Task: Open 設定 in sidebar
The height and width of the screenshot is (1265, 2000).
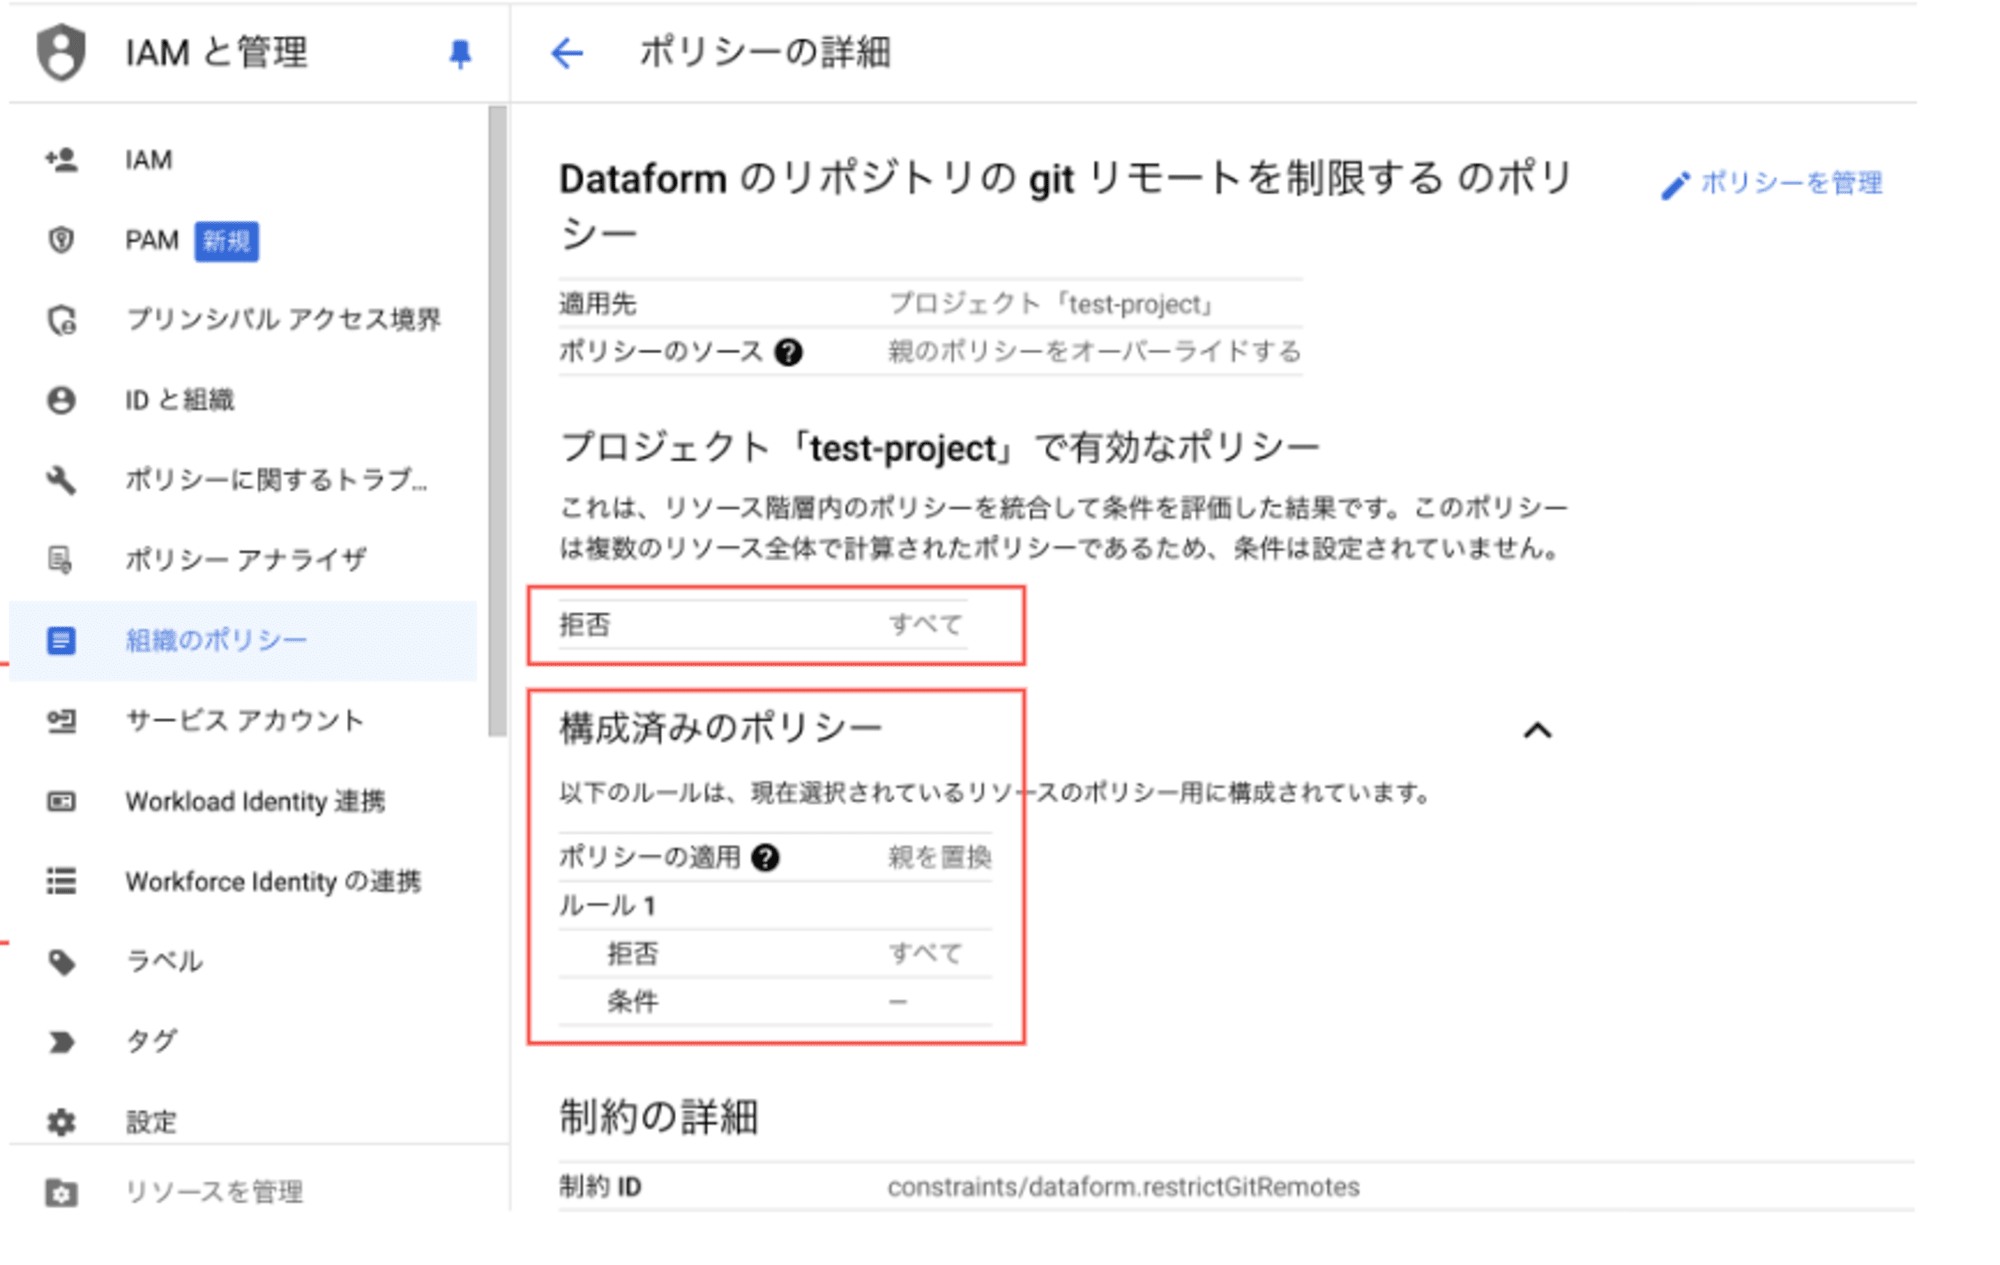Action: (242, 1122)
